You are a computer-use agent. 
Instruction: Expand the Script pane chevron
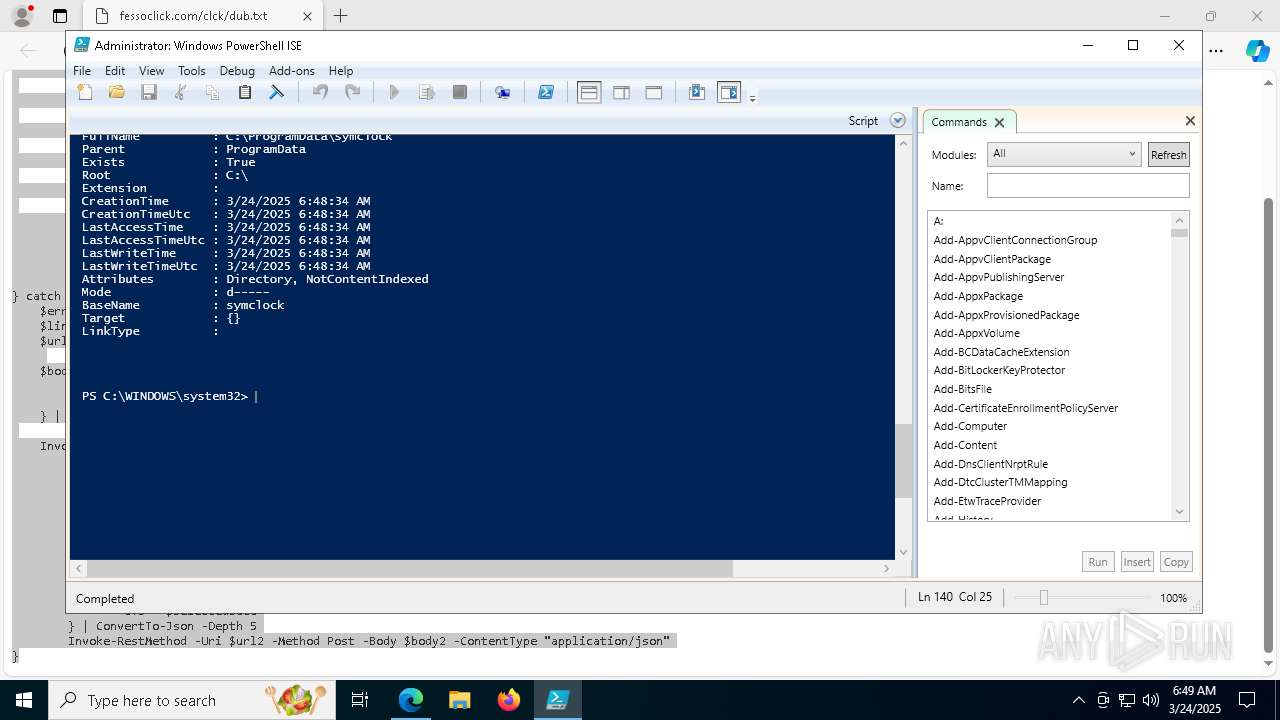point(898,120)
